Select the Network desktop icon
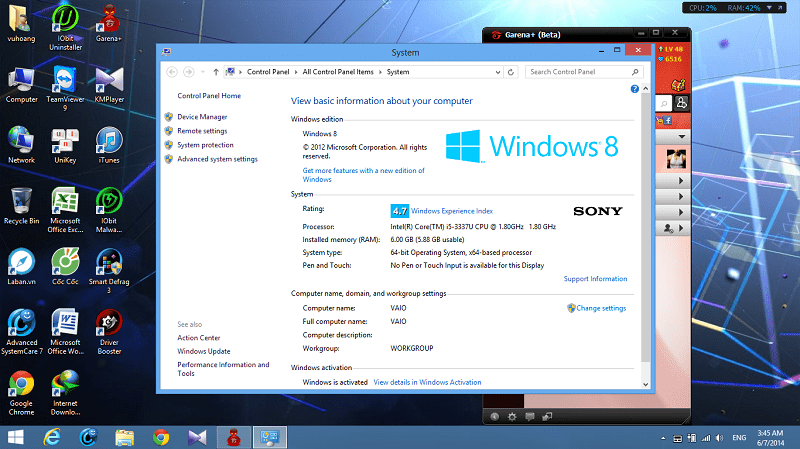Viewport: 800px width, 449px height. [x=21, y=145]
